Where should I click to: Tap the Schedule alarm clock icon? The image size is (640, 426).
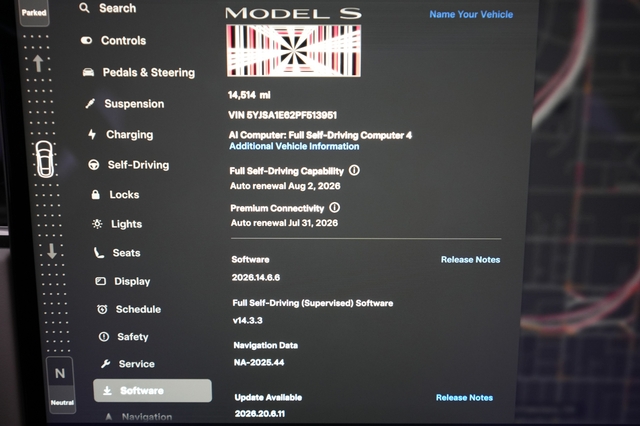(102, 309)
